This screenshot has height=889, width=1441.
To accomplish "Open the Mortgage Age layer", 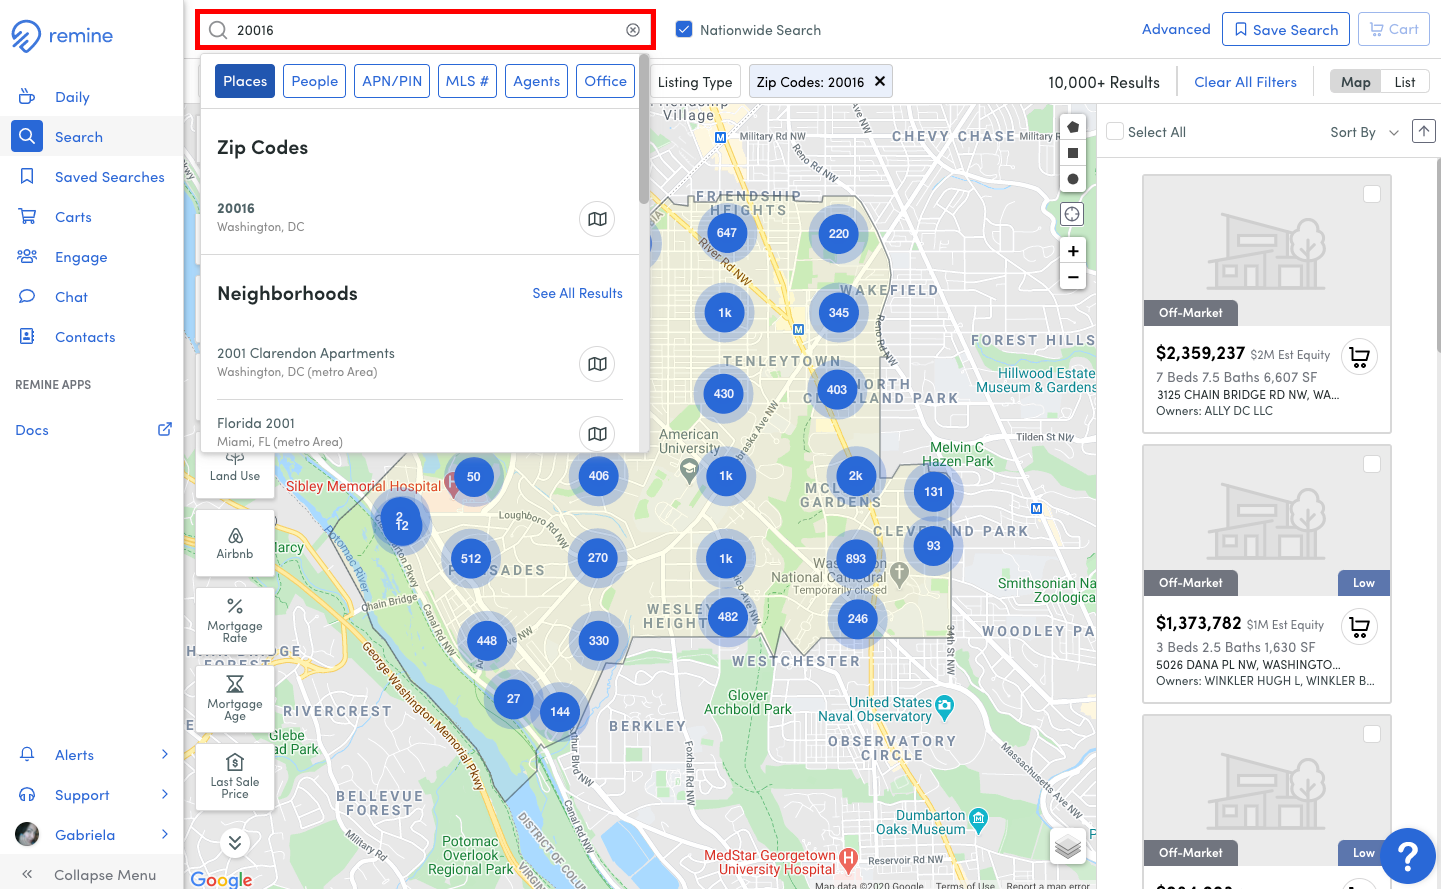I will [235, 699].
